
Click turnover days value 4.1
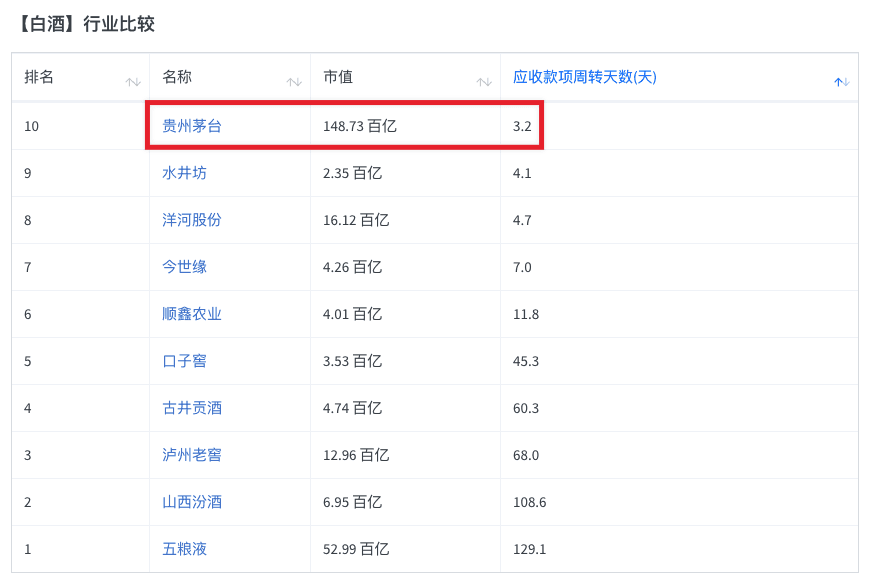(x=522, y=173)
